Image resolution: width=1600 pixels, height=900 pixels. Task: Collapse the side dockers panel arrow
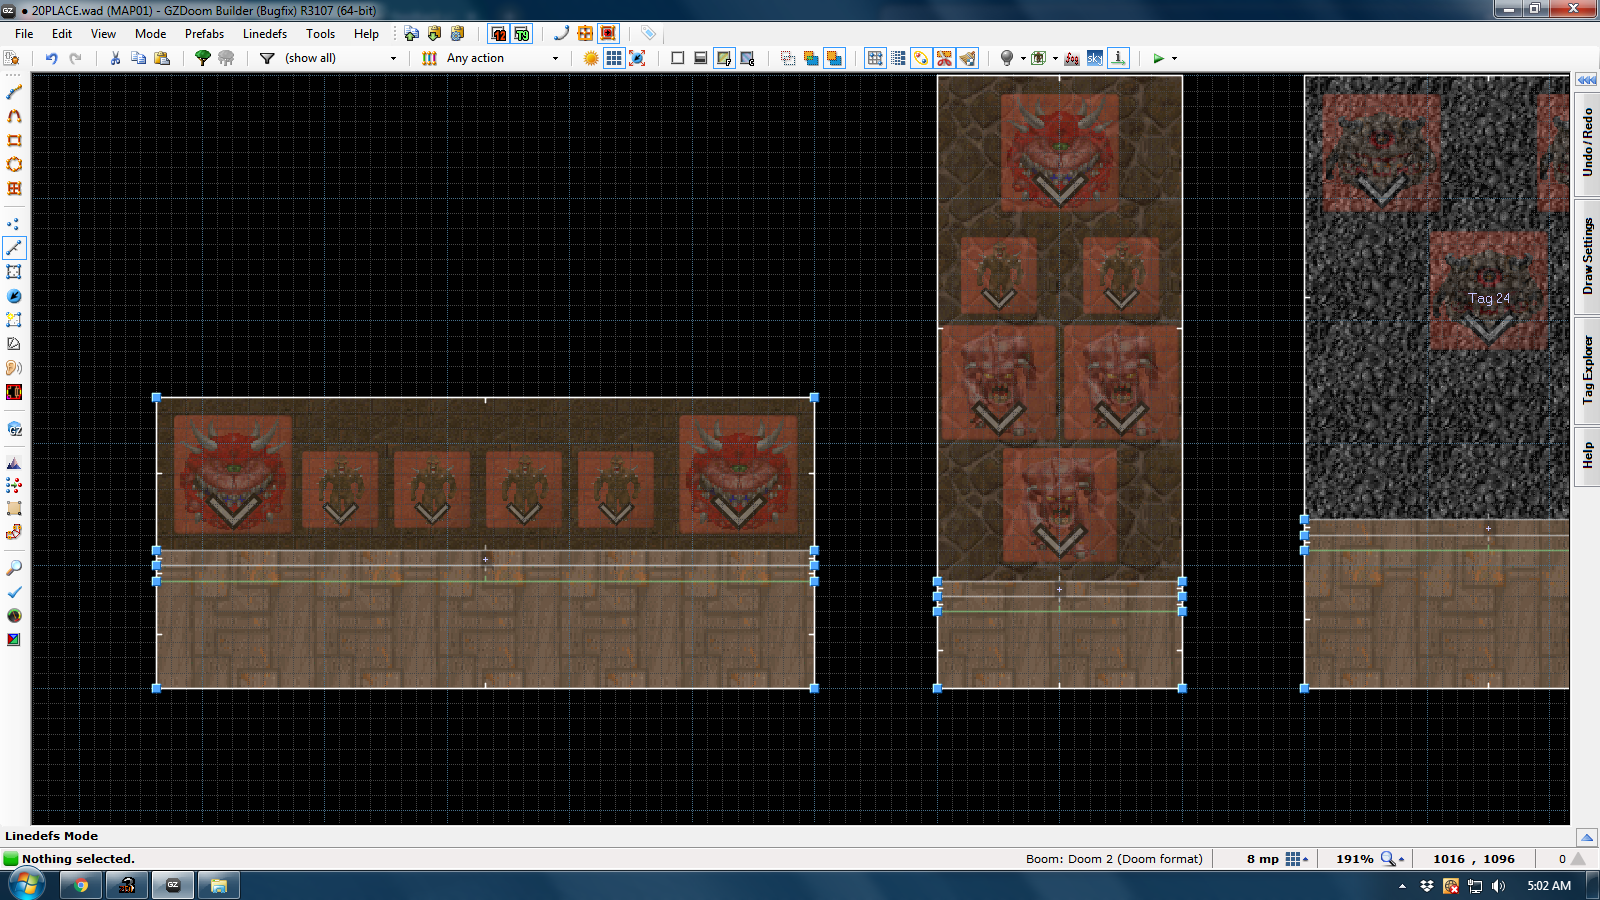click(x=1586, y=80)
